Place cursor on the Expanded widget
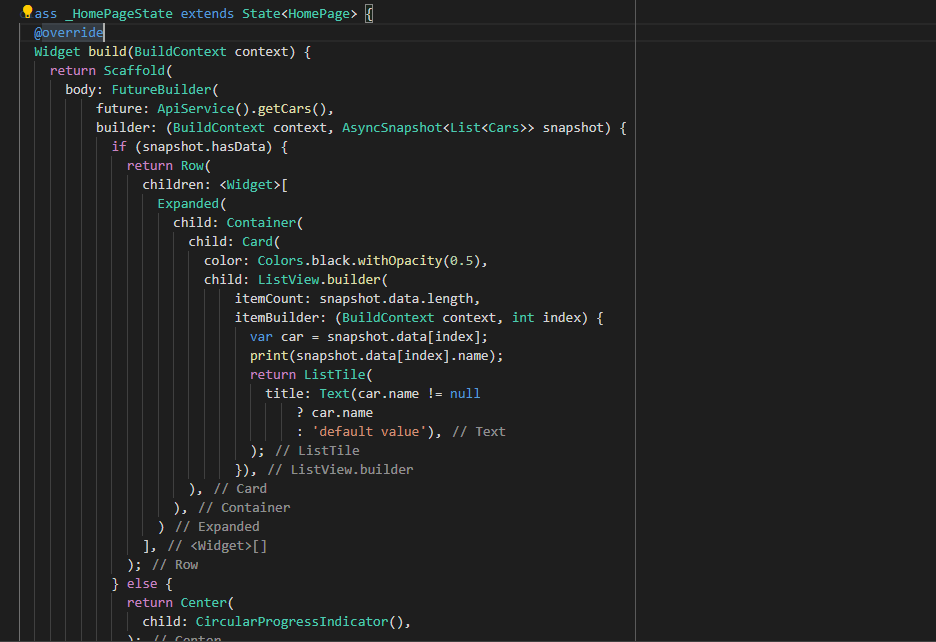The image size is (936, 642). click(188, 203)
